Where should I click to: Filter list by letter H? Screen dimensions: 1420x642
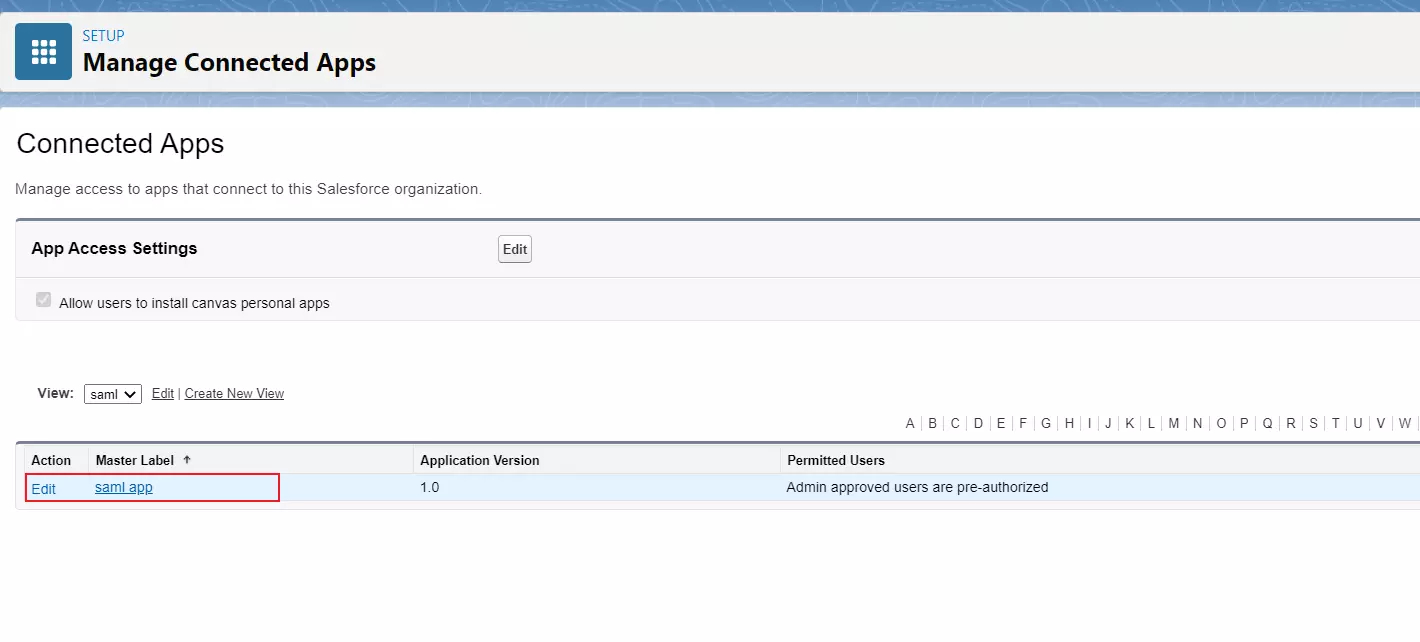(1069, 424)
